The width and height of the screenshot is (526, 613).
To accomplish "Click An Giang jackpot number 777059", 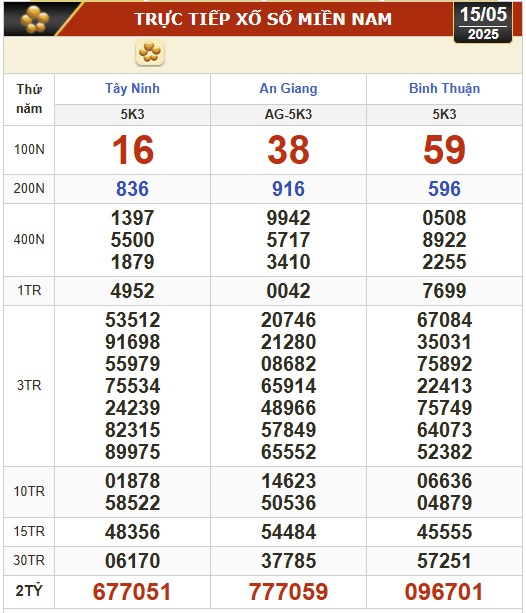I will click(x=288, y=591).
